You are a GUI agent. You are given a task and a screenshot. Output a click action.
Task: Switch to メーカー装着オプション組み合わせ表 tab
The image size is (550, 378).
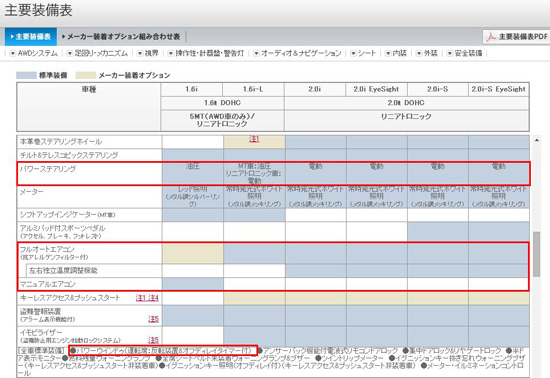click(121, 36)
